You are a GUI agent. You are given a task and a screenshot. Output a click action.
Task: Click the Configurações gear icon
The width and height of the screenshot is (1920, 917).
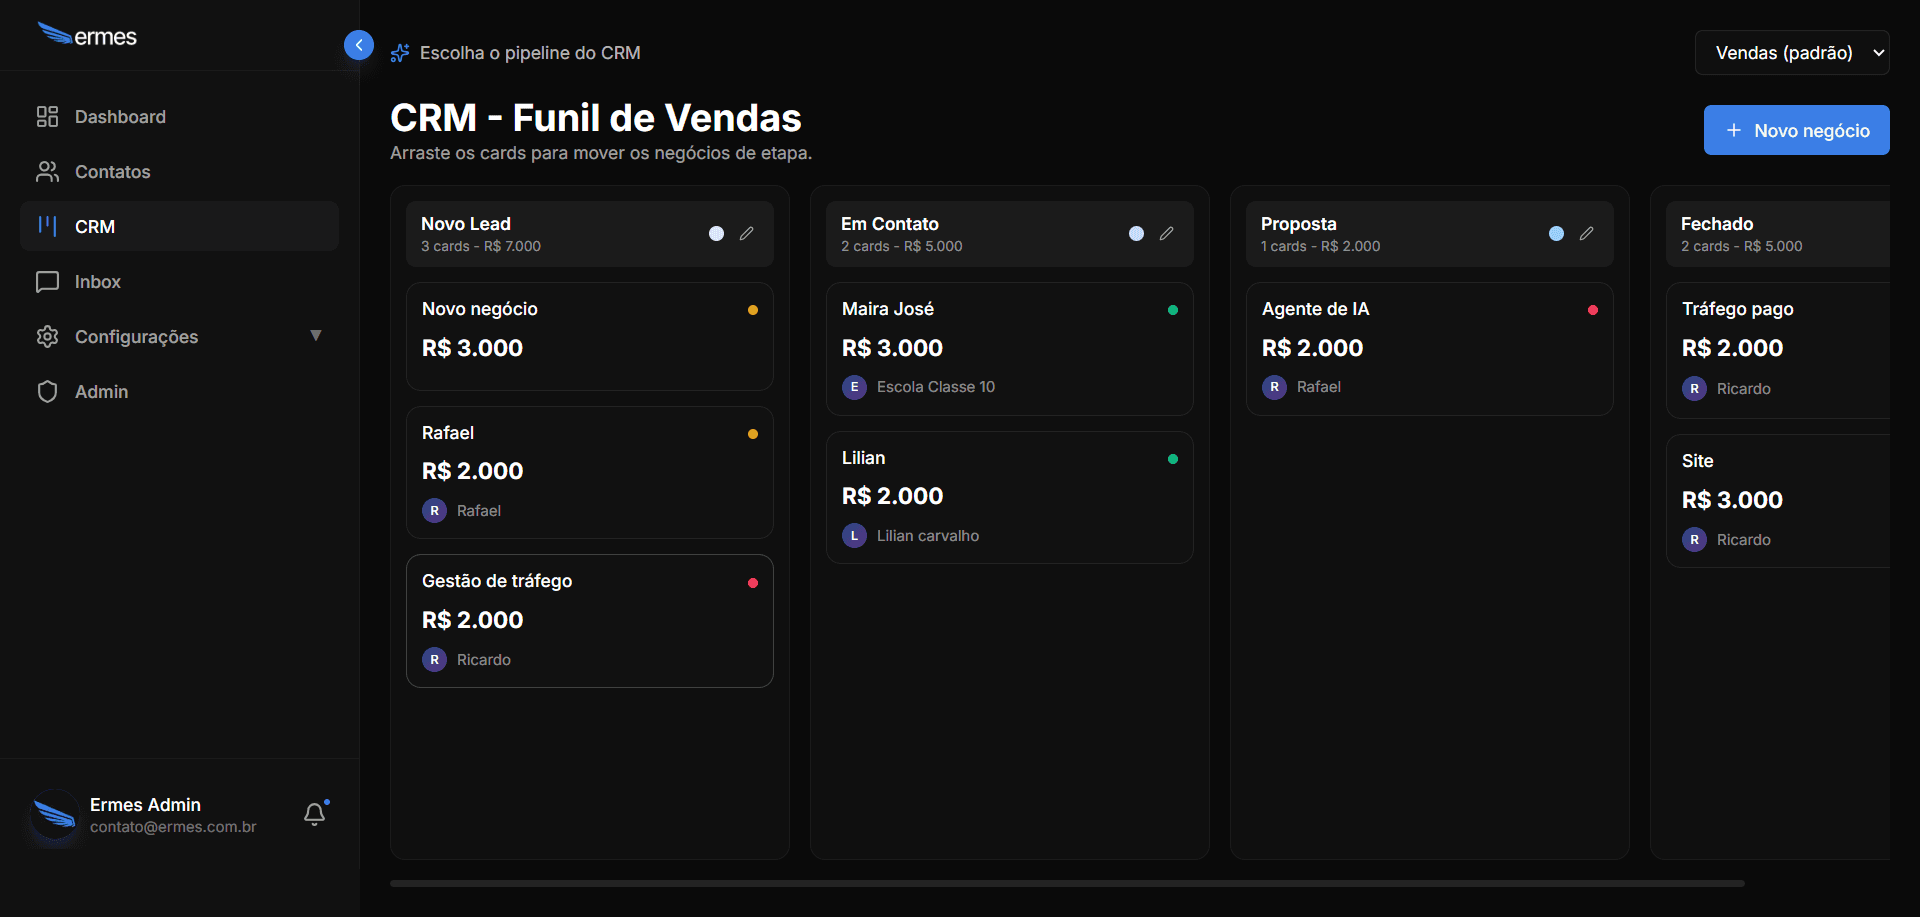pos(47,336)
